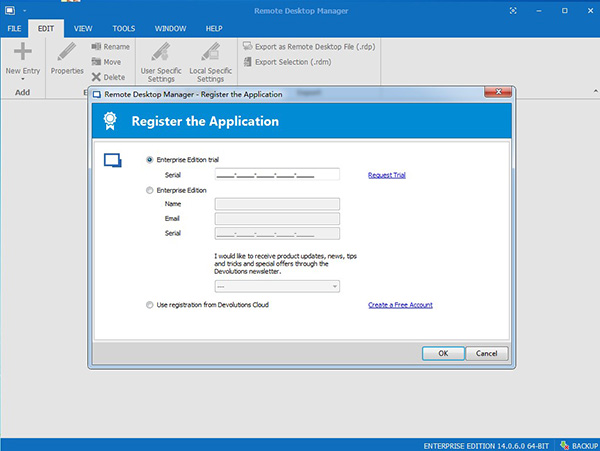Click the Rename icon in ribbon

96,46
